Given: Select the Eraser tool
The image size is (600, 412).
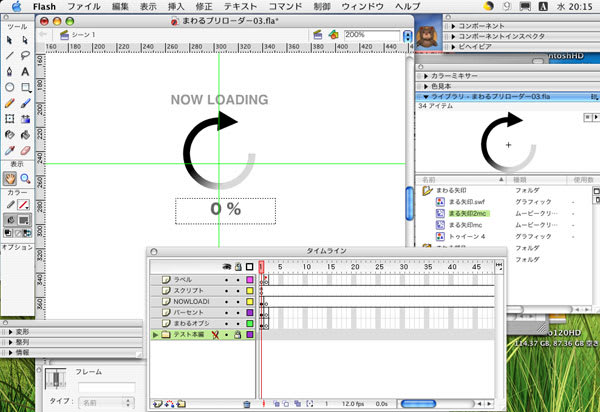Looking at the screenshot, I should (25, 150).
